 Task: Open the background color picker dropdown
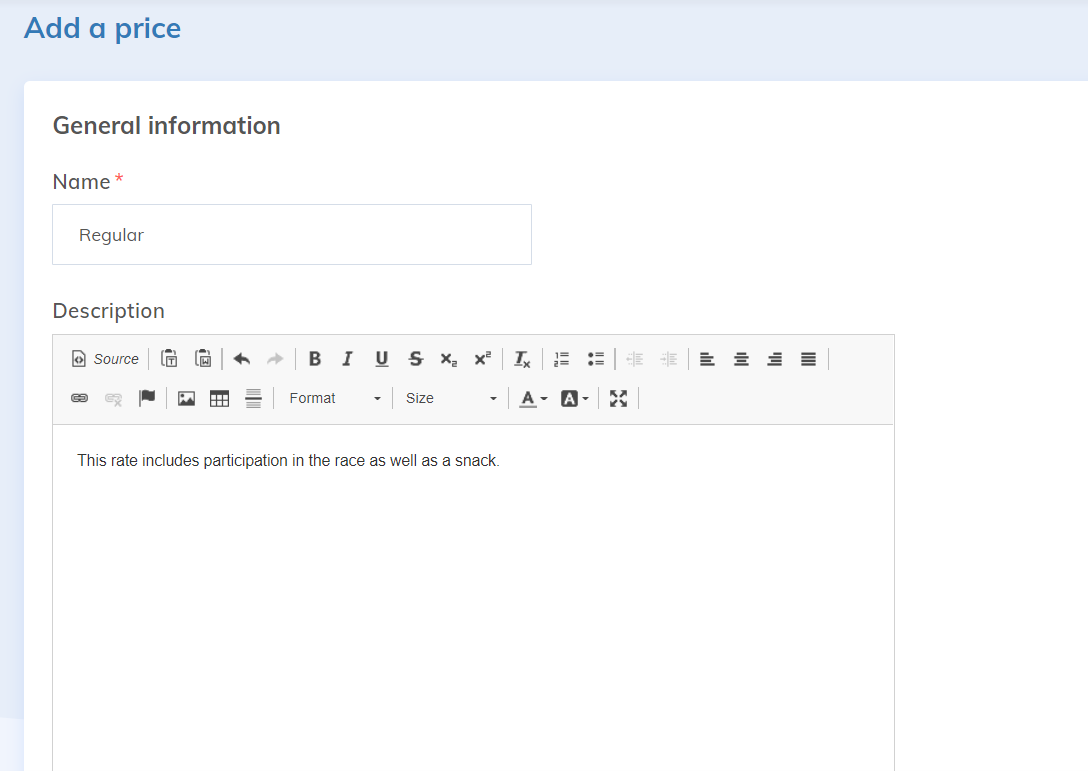coord(575,398)
